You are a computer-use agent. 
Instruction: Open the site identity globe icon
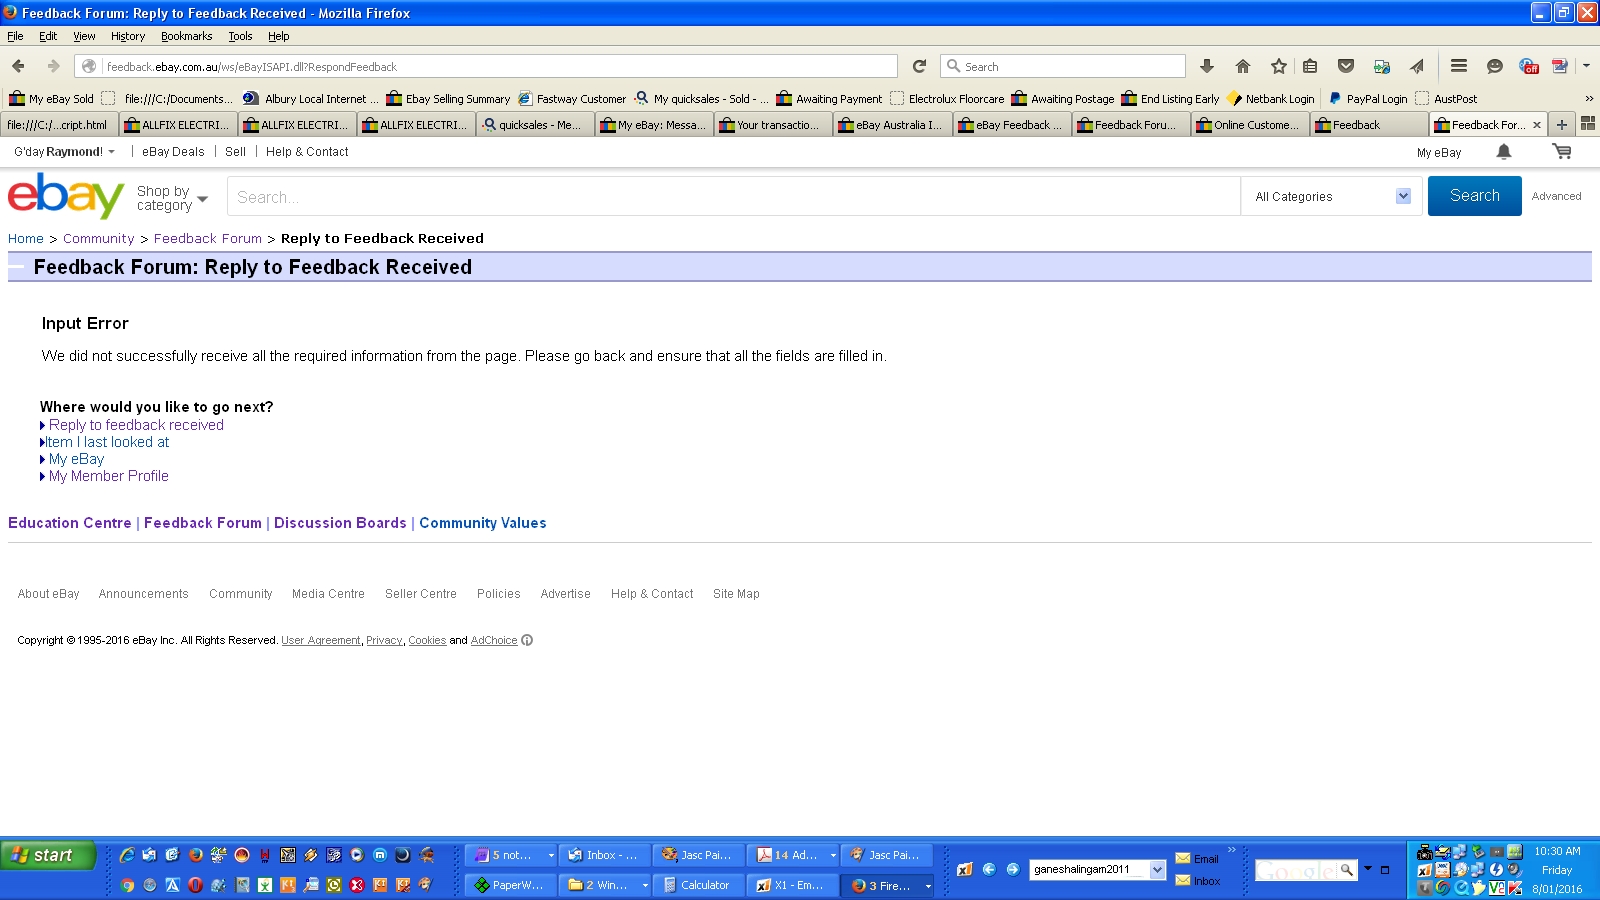(x=89, y=66)
